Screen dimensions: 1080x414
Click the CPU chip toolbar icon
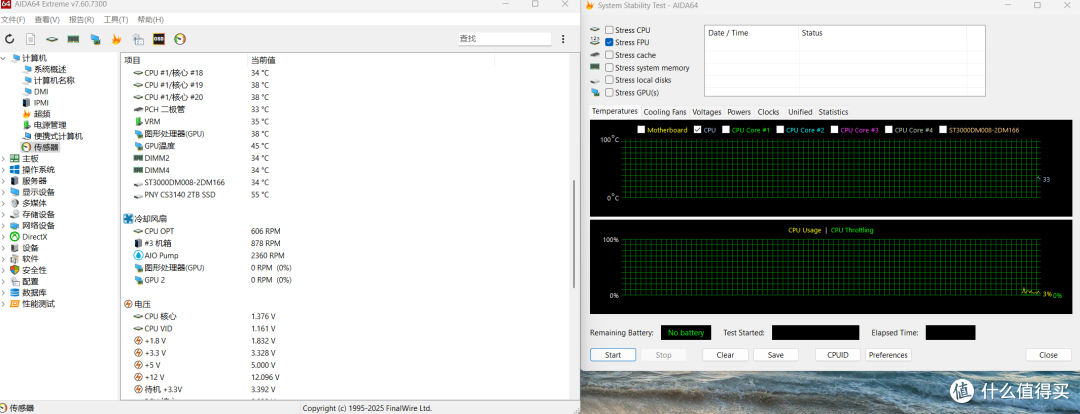pos(52,39)
